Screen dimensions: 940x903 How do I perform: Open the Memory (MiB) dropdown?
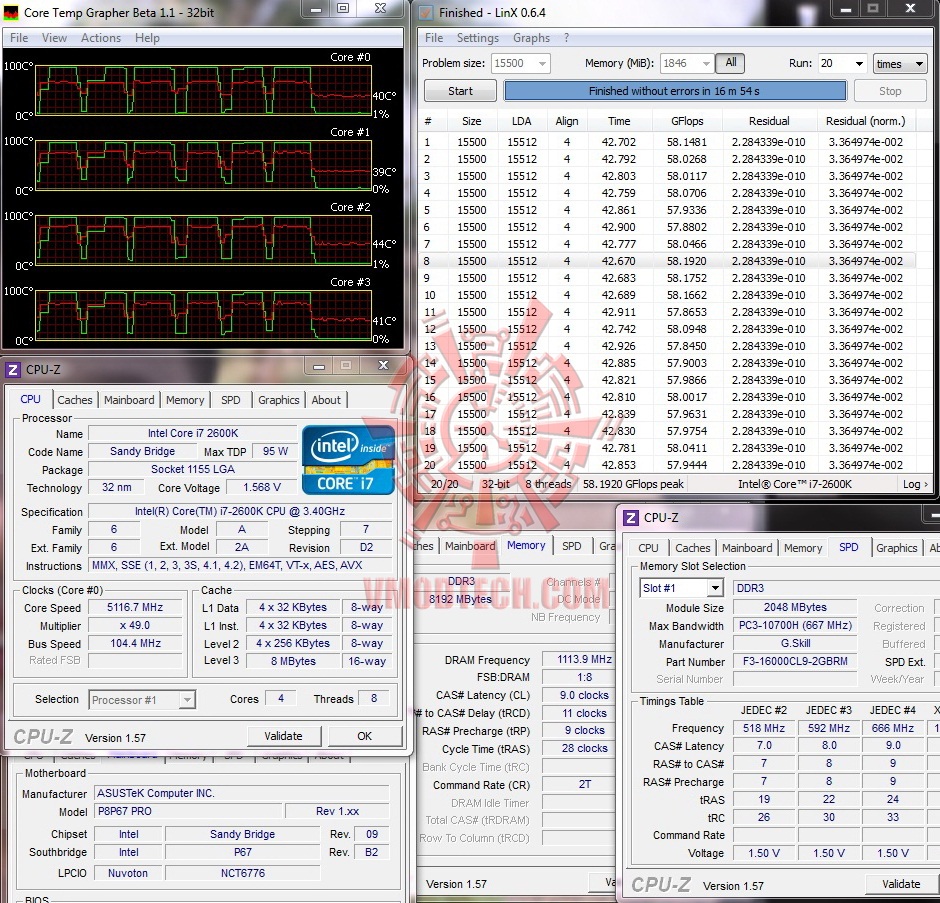click(706, 63)
